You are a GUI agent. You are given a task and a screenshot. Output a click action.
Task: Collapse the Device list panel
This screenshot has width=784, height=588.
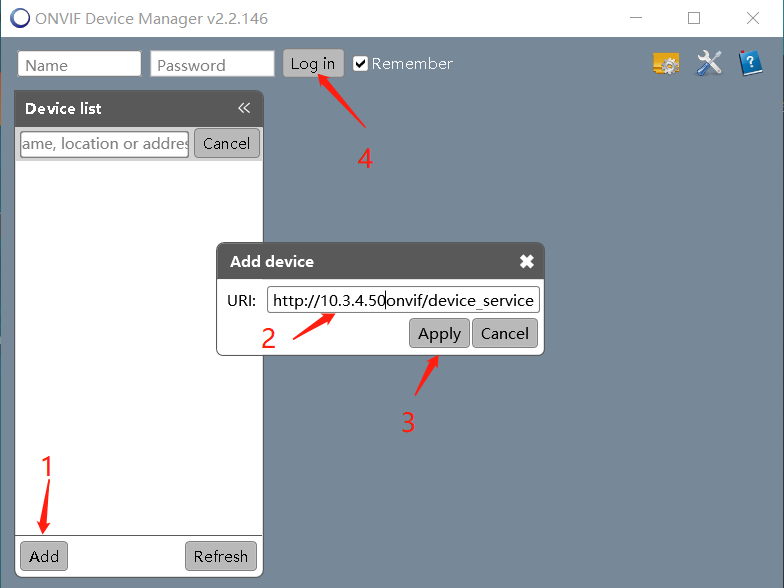point(244,109)
